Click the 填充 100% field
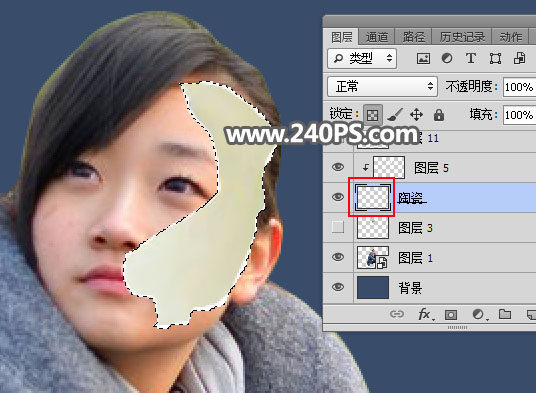 point(519,115)
